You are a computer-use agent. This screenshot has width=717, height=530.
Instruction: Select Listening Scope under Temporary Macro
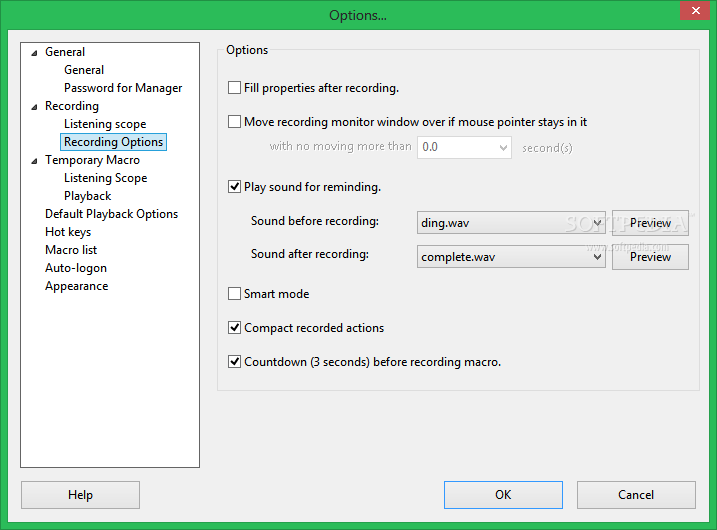(106, 178)
